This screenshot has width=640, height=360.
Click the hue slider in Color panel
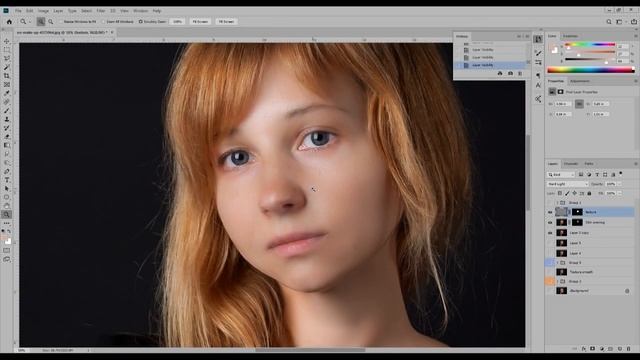click(590, 44)
